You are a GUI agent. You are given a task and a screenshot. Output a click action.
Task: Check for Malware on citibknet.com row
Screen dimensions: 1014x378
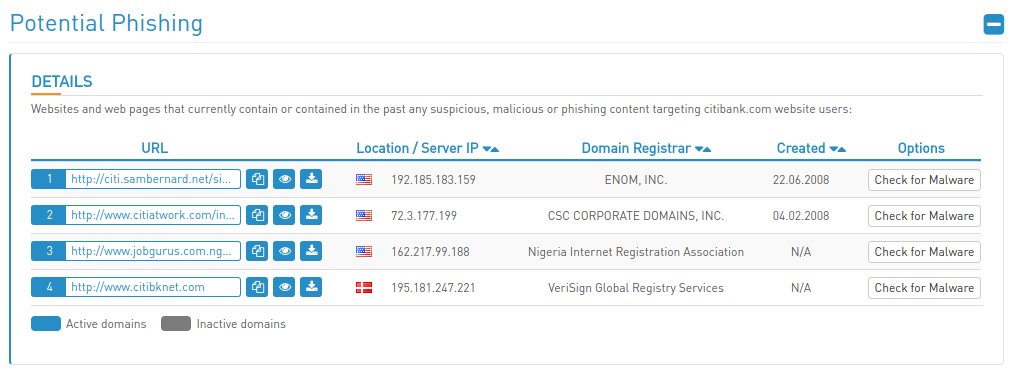[924, 288]
